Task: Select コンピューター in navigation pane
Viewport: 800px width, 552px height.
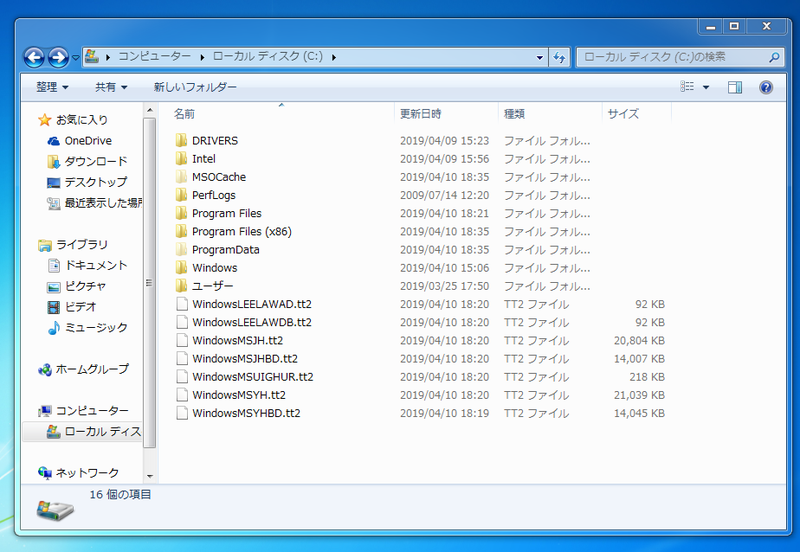Action: [x=92, y=411]
